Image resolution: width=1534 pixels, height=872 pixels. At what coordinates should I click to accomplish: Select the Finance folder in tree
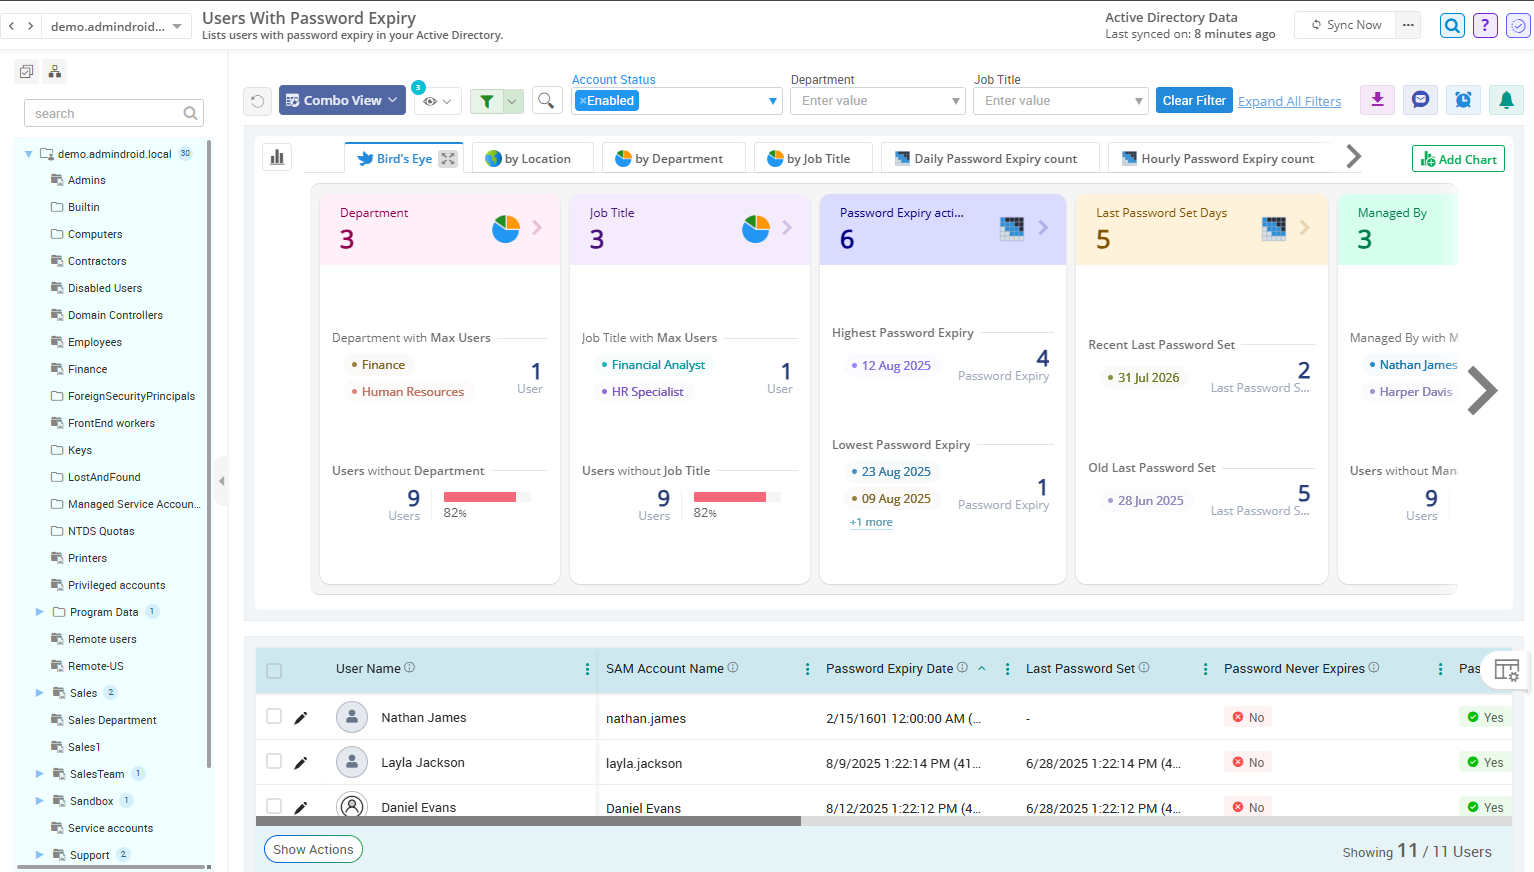pyautogui.click(x=87, y=369)
